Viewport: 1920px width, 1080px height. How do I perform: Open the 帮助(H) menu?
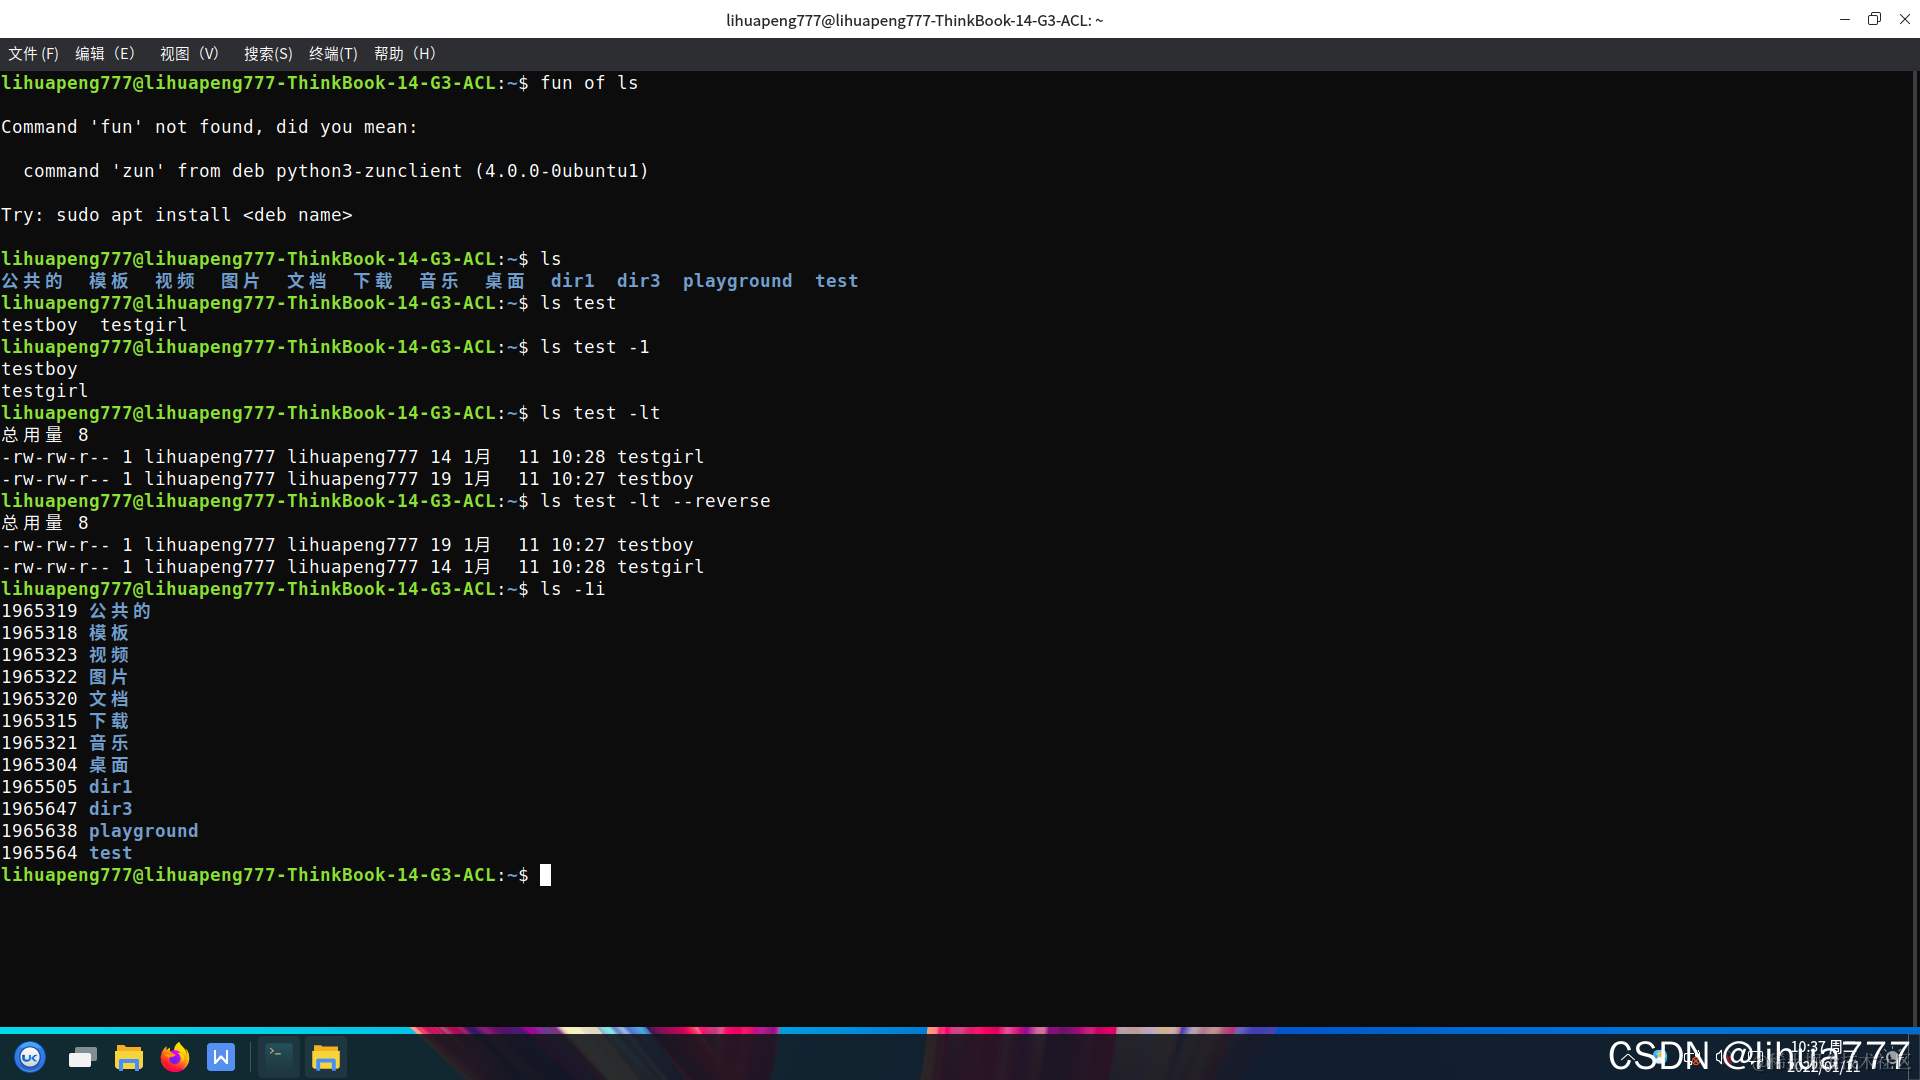(405, 54)
